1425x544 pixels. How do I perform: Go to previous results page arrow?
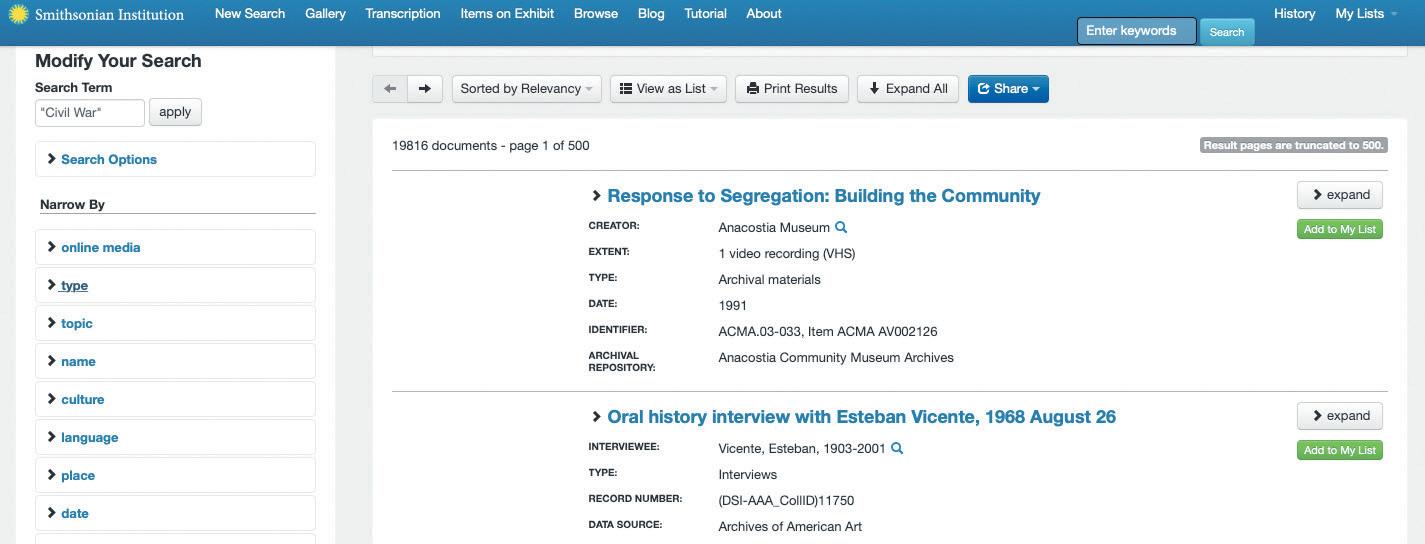click(390, 89)
